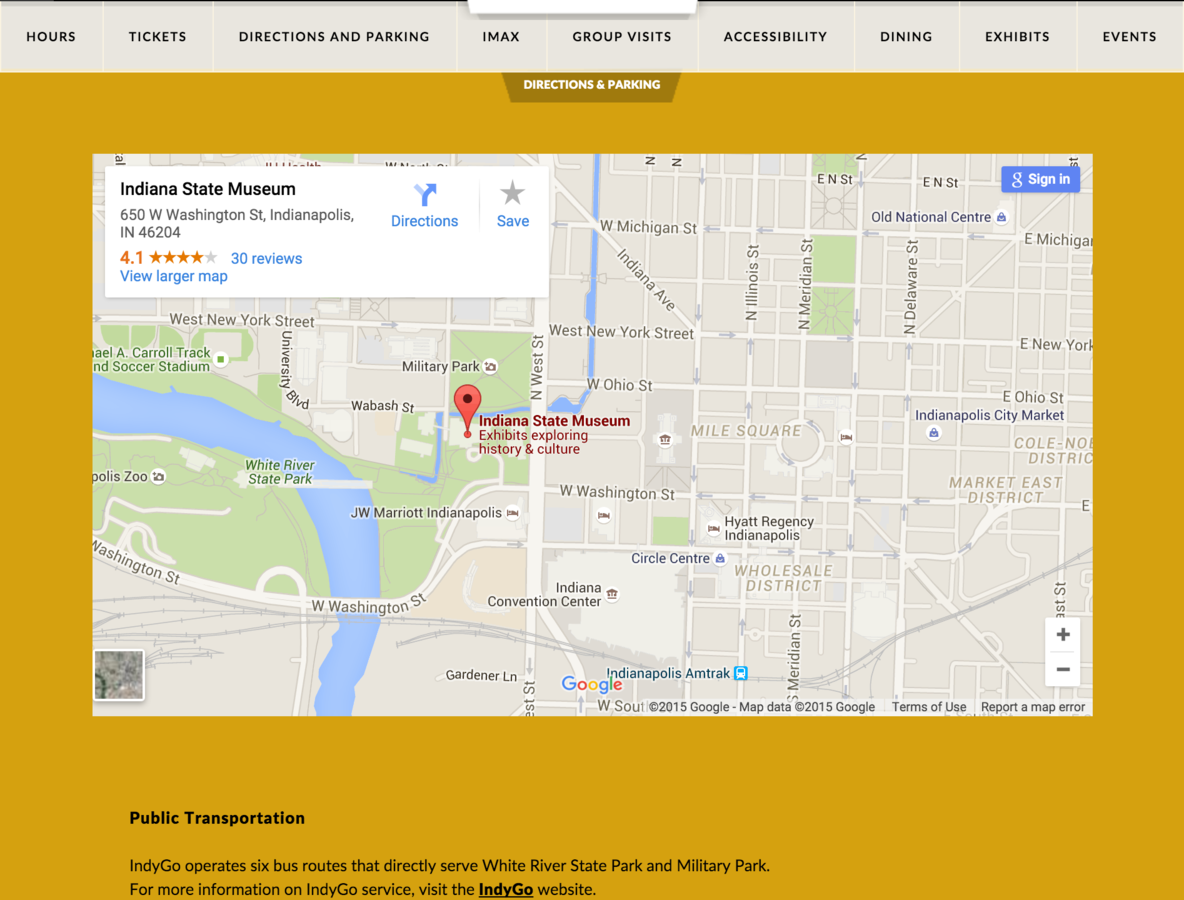Click the Old National Centre icon

1001,217
